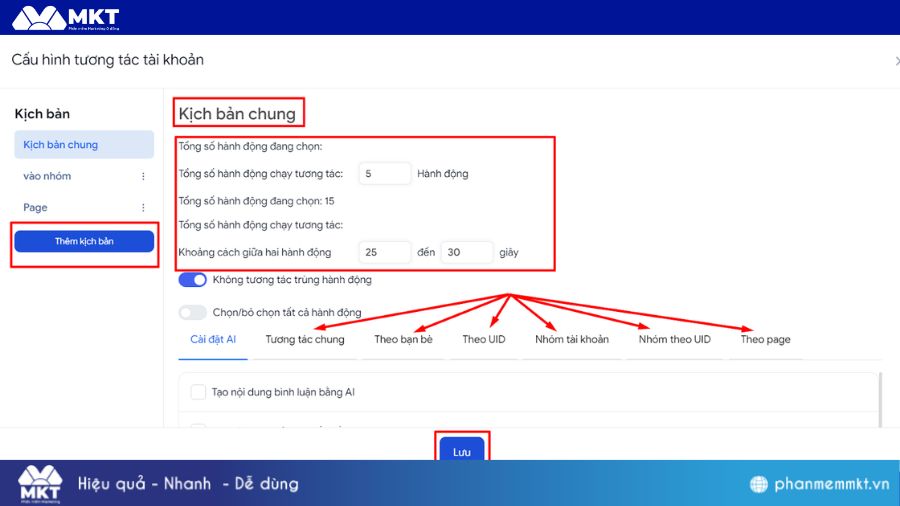
Task: Switch to the Theo bạn bè tab
Action: tap(403, 339)
